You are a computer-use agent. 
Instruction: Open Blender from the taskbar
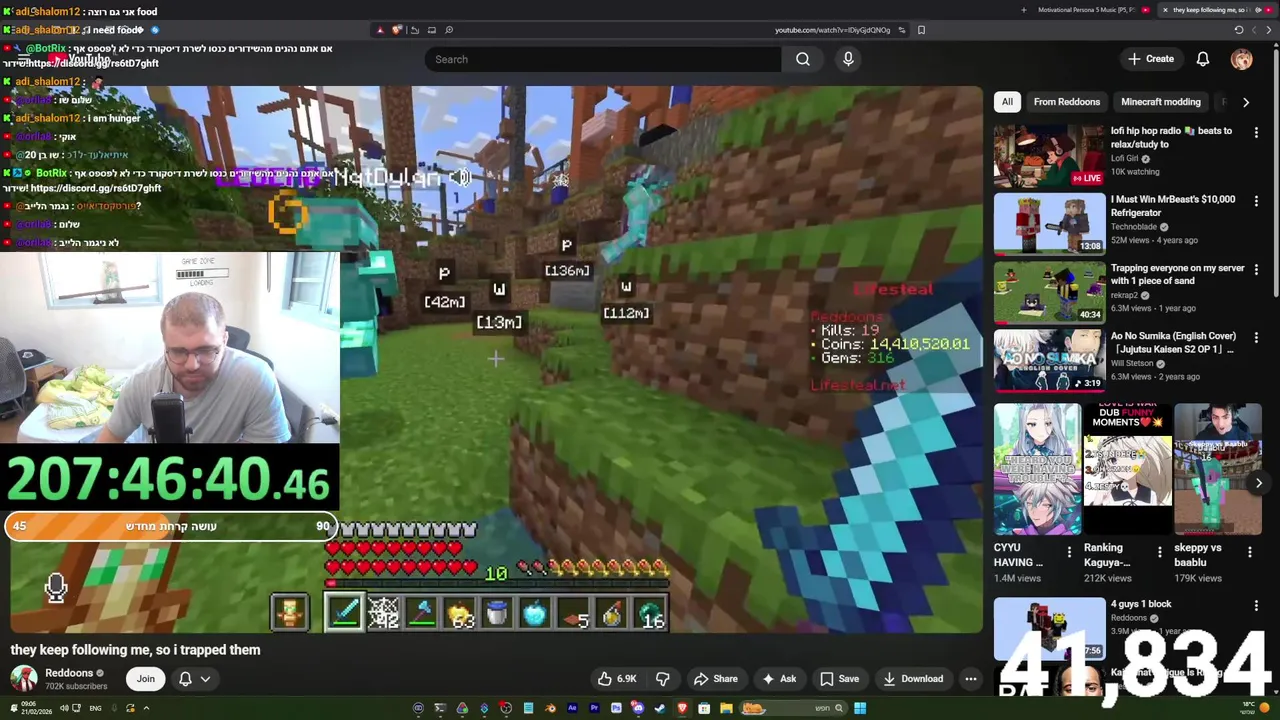(x=551, y=708)
